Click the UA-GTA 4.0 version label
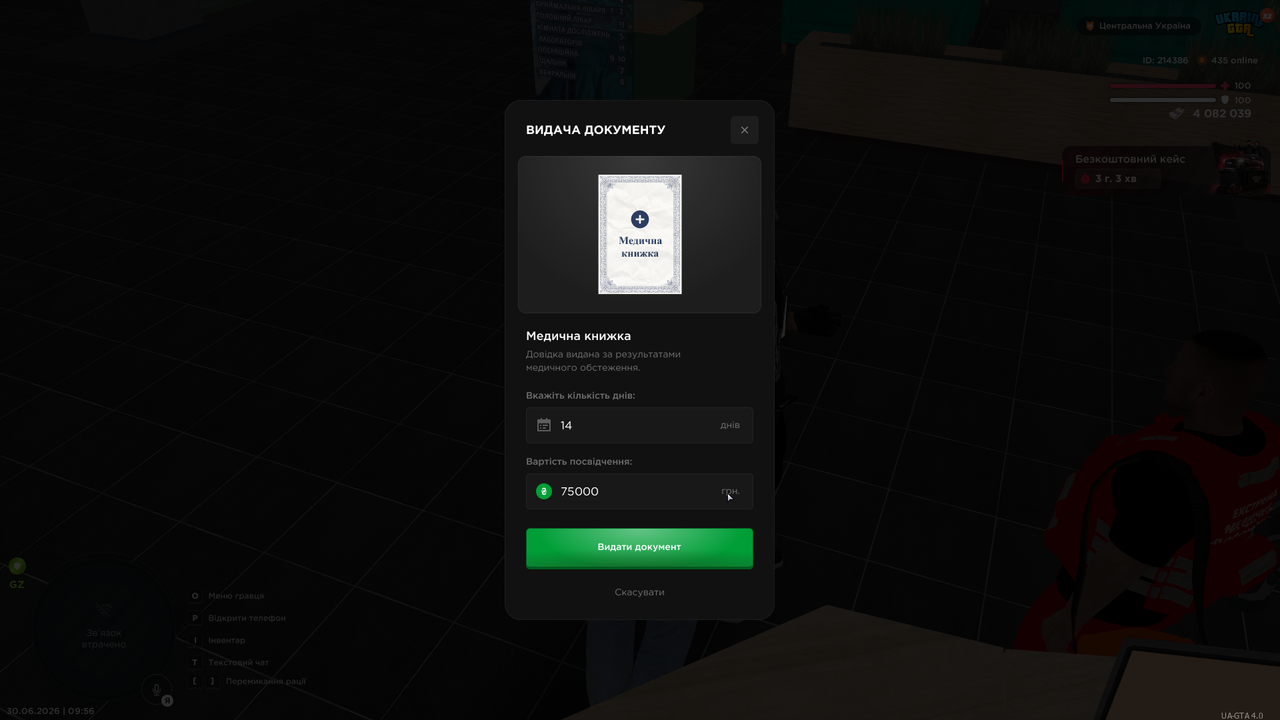Image resolution: width=1280 pixels, height=720 pixels. click(x=1242, y=715)
